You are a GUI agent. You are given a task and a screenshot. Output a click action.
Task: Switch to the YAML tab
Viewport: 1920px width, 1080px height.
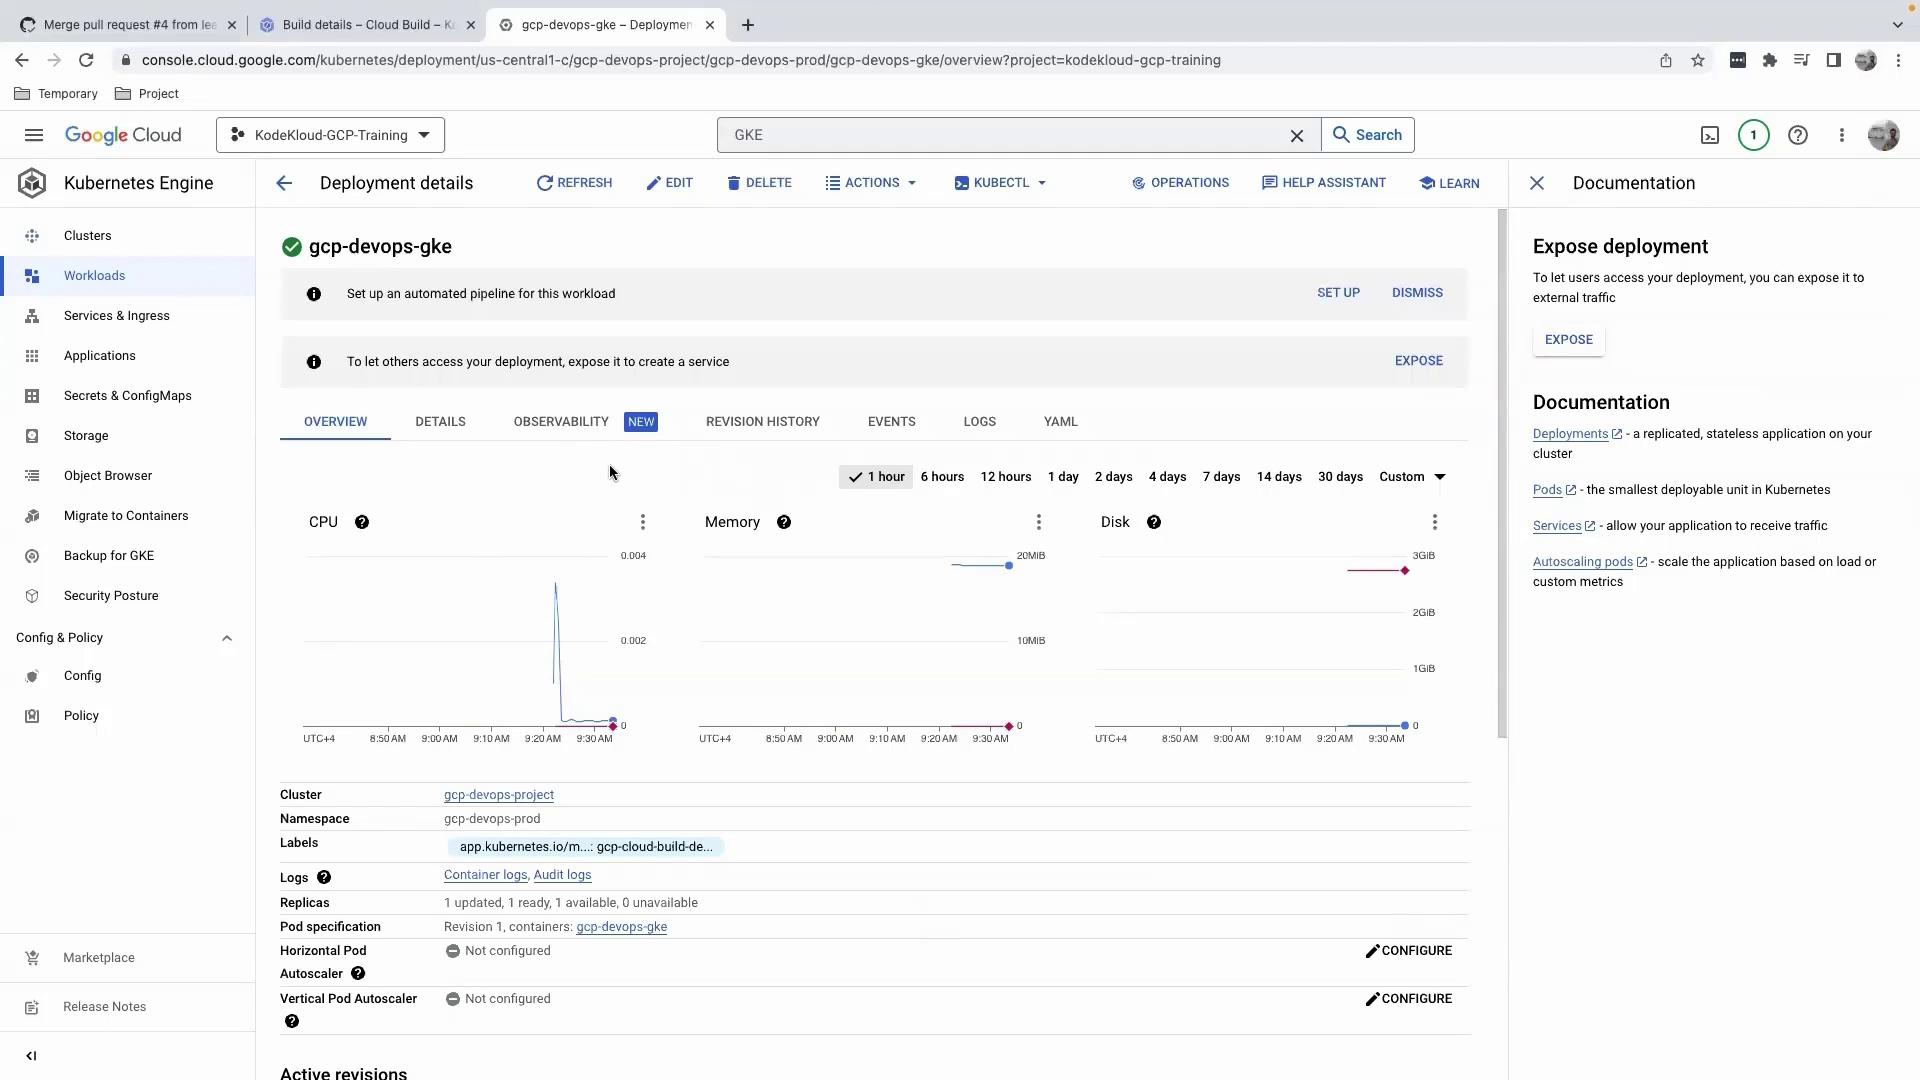tap(1060, 422)
